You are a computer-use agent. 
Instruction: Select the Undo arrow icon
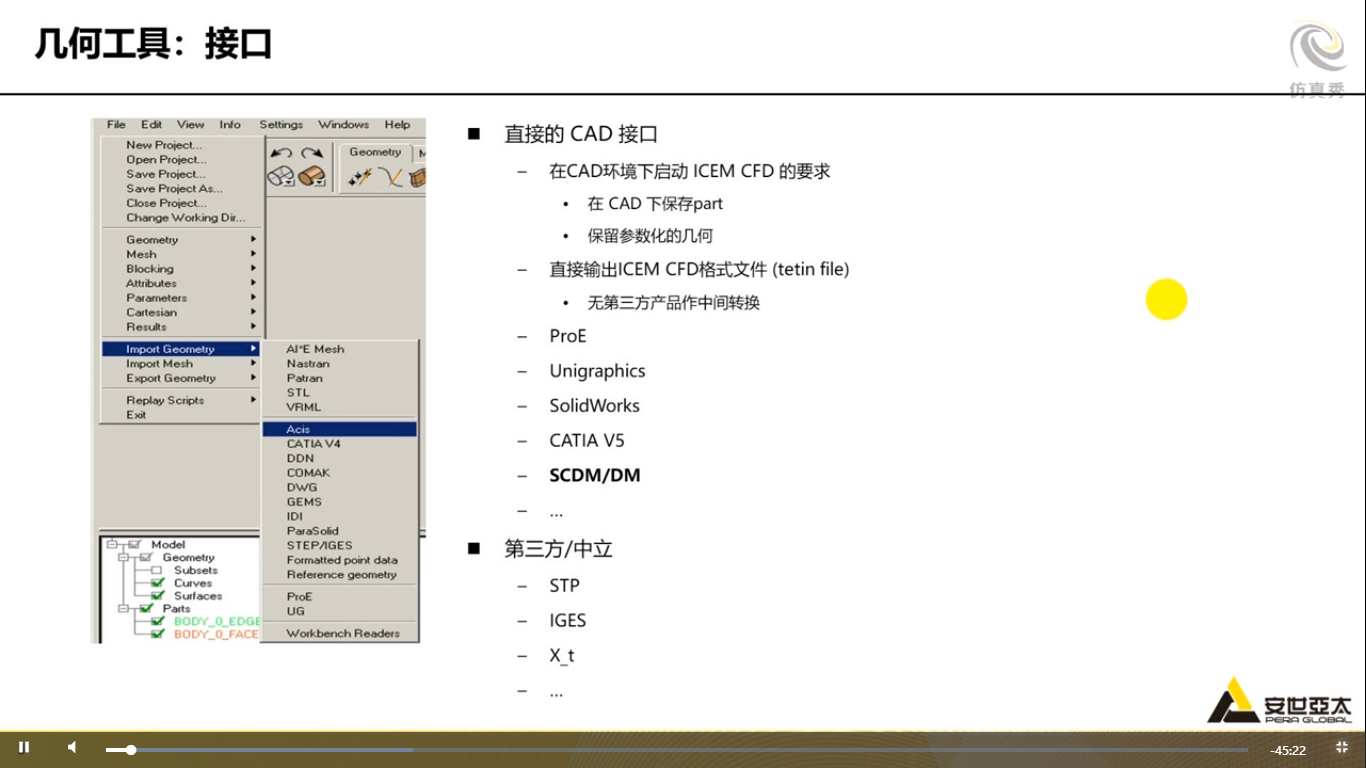[x=282, y=152]
